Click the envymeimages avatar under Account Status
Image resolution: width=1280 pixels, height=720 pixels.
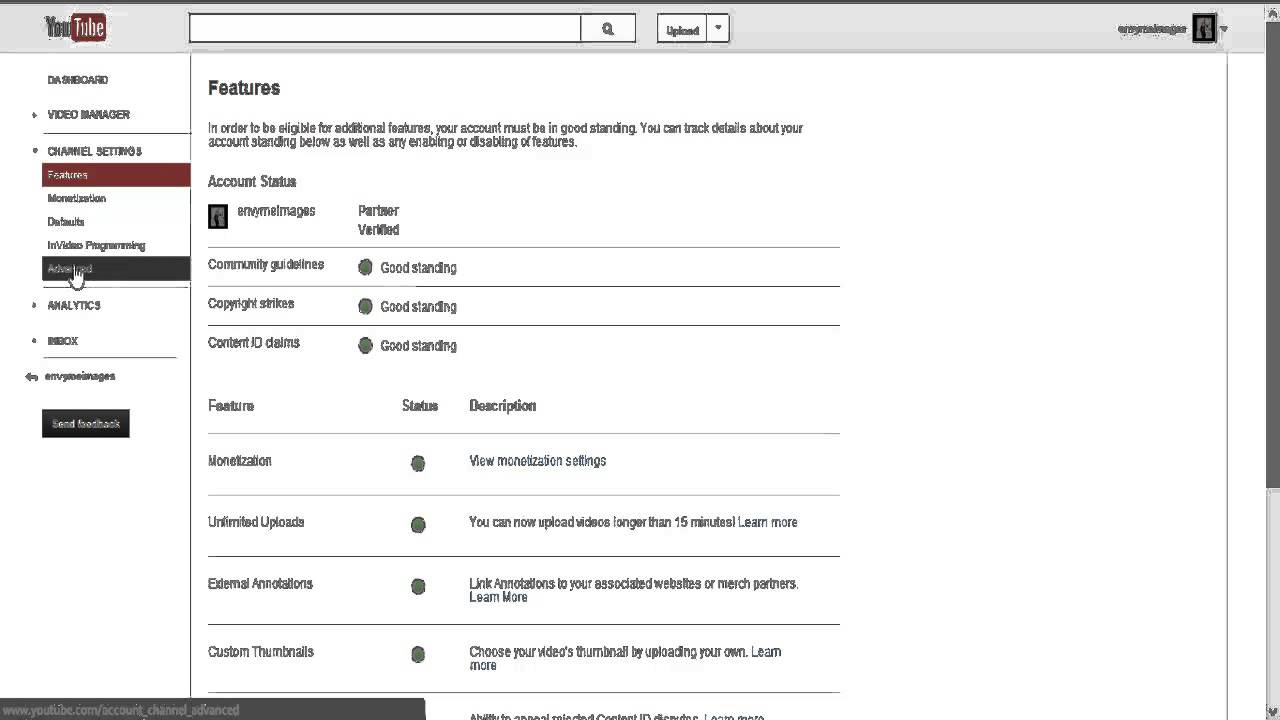218,216
